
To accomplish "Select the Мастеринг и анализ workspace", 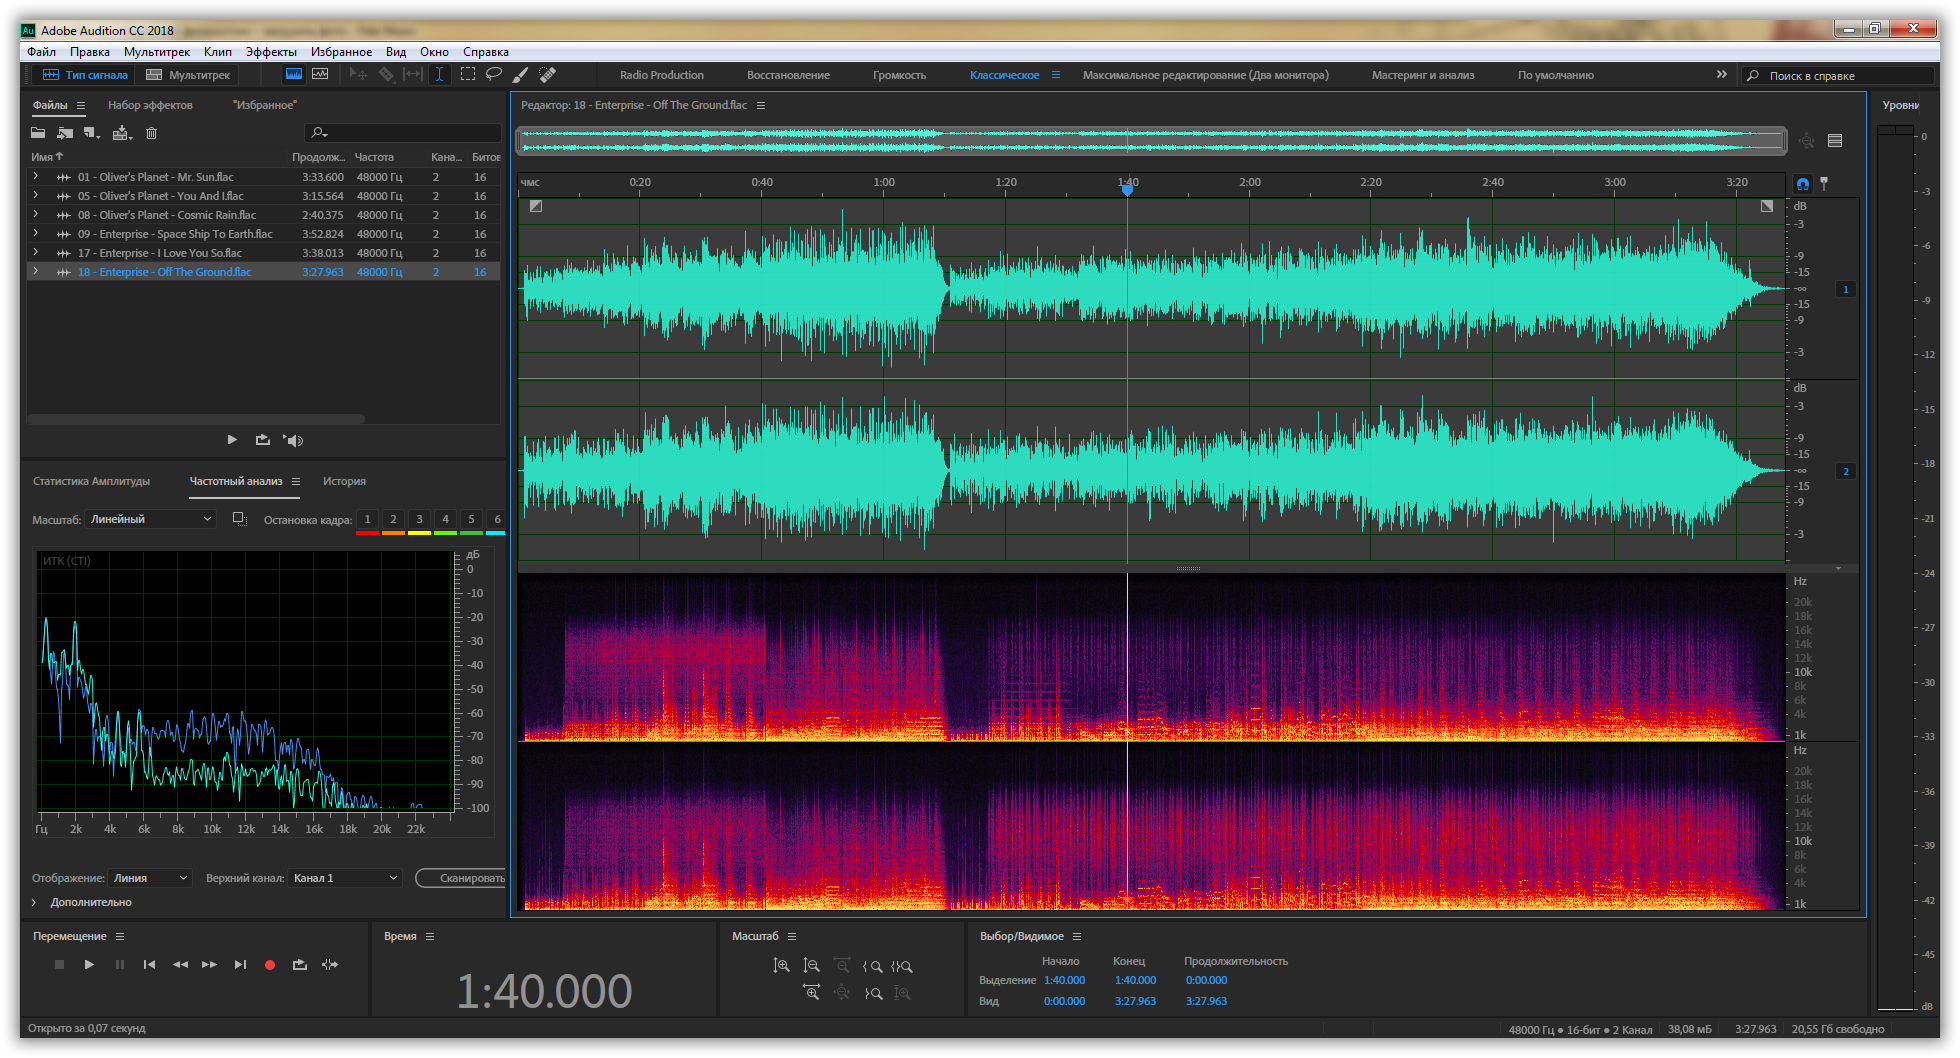I will pyautogui.click(x=1423, y=75).
